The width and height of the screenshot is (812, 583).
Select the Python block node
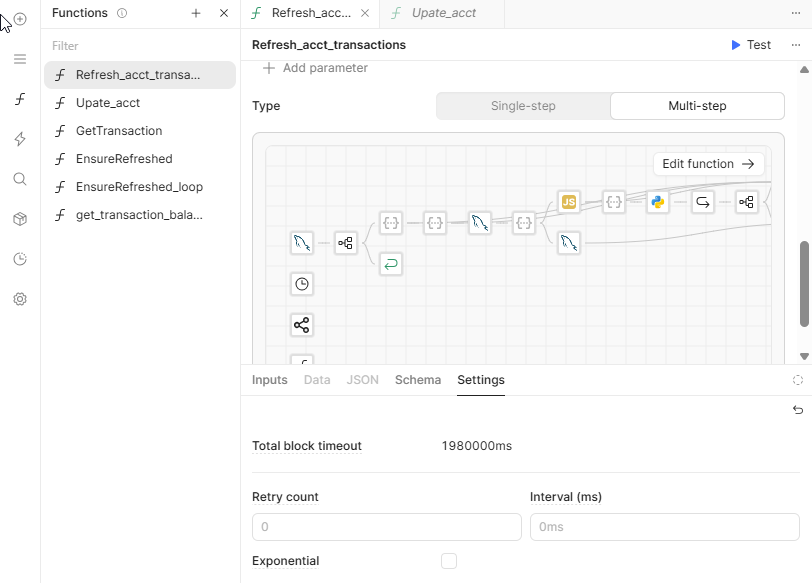point(658,202)
